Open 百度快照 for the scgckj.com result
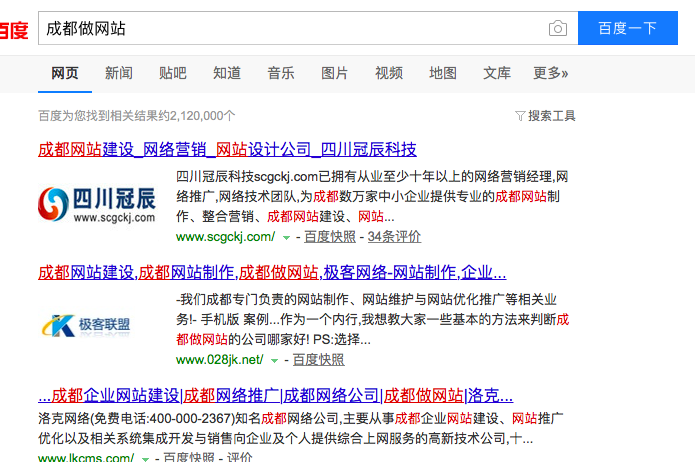This screenshot has width=695, height=462. pos(330,237)
